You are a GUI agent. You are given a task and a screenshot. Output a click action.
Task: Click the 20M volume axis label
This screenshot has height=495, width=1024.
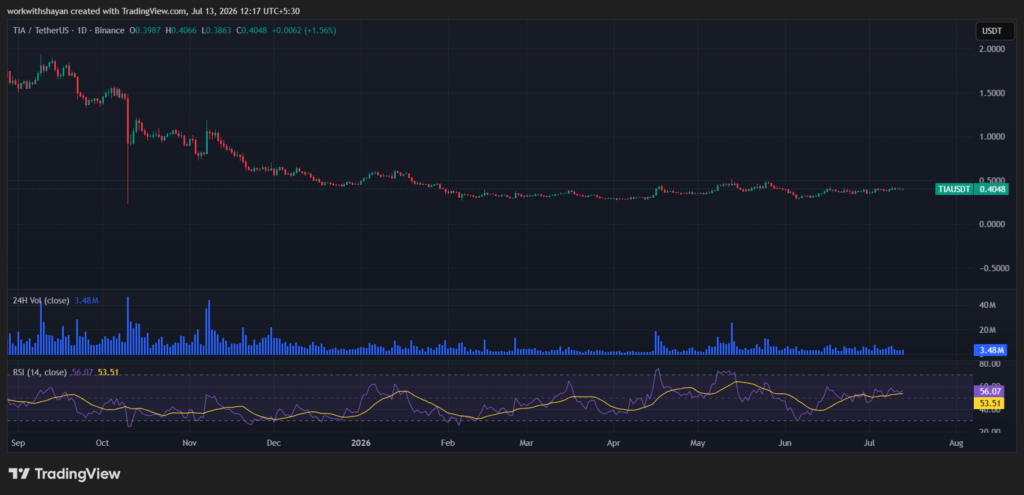point(987,330)
